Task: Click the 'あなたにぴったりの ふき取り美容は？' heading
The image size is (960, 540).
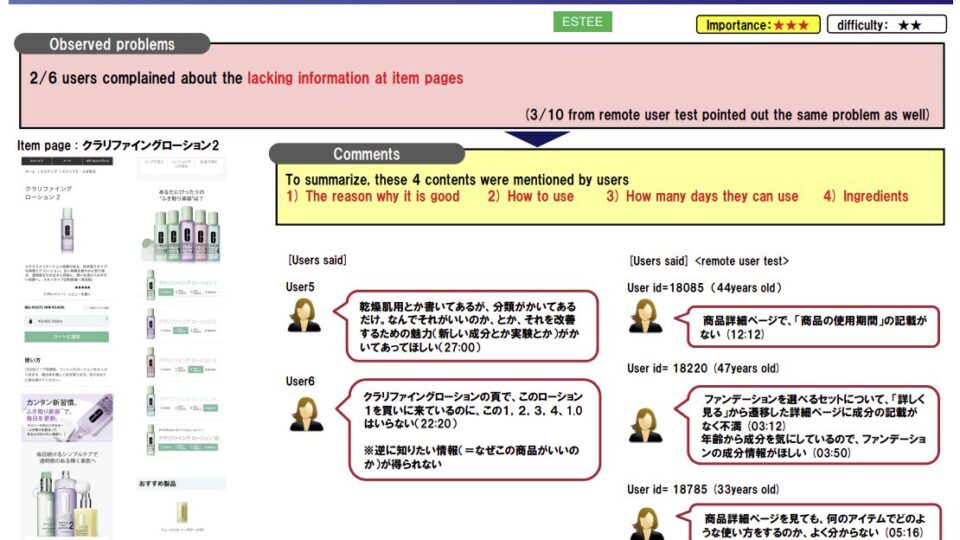Action: pos(181,195)
